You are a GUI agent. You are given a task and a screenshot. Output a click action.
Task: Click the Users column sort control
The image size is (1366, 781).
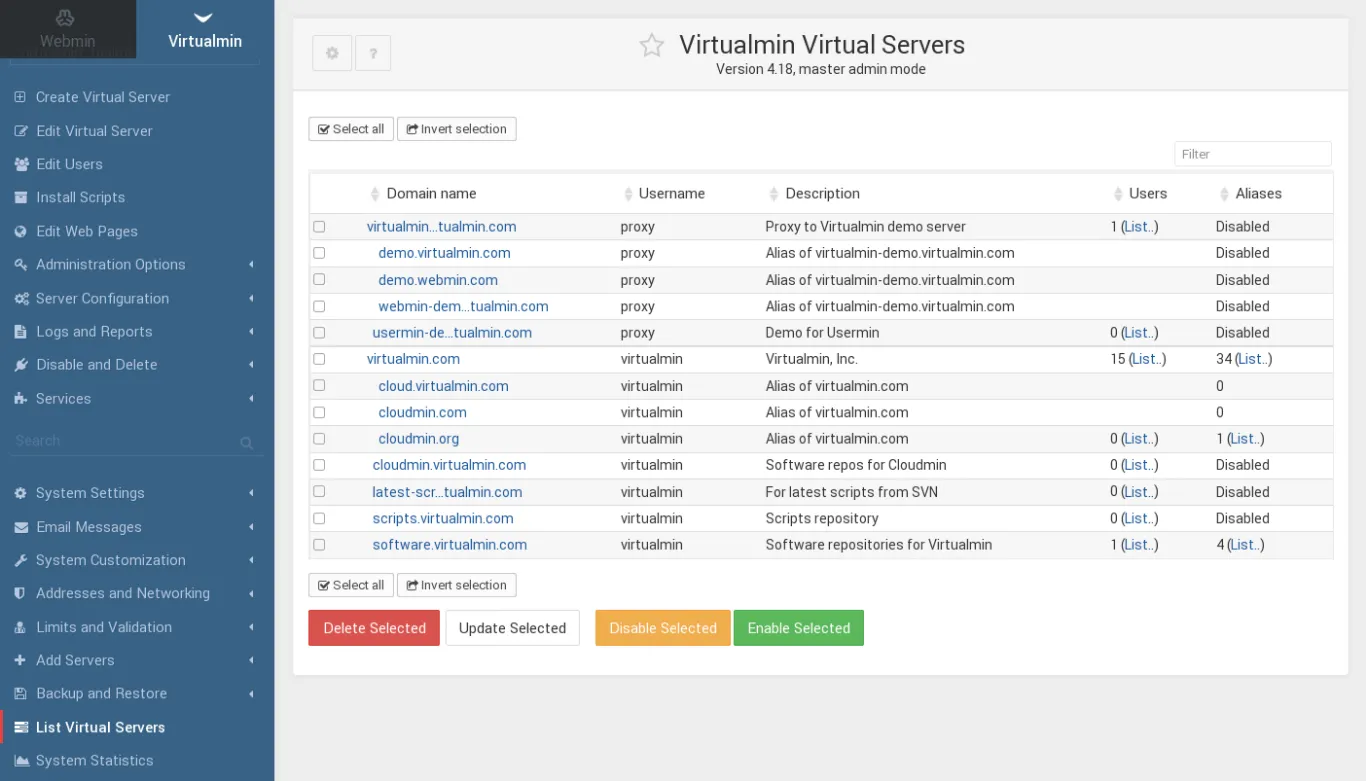(x=1118, y=193)
